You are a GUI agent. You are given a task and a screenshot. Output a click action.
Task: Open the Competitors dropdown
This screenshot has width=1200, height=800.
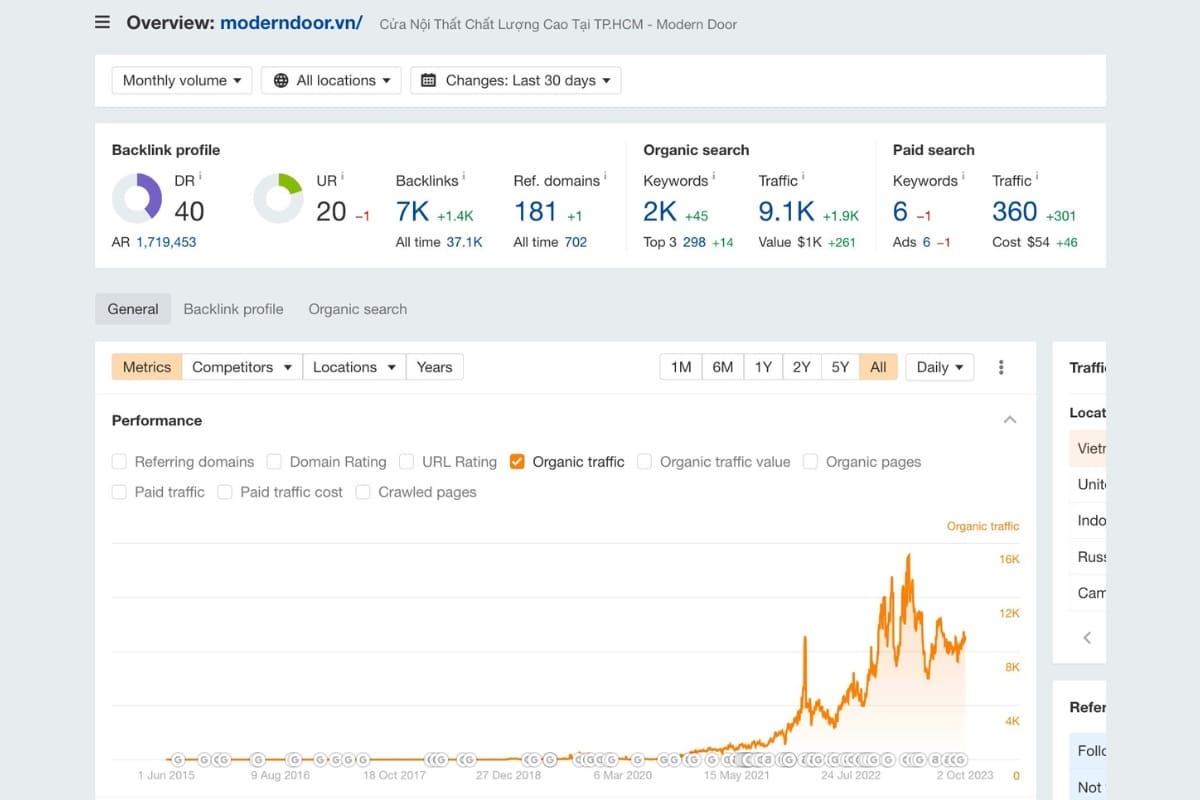(242, 367)
